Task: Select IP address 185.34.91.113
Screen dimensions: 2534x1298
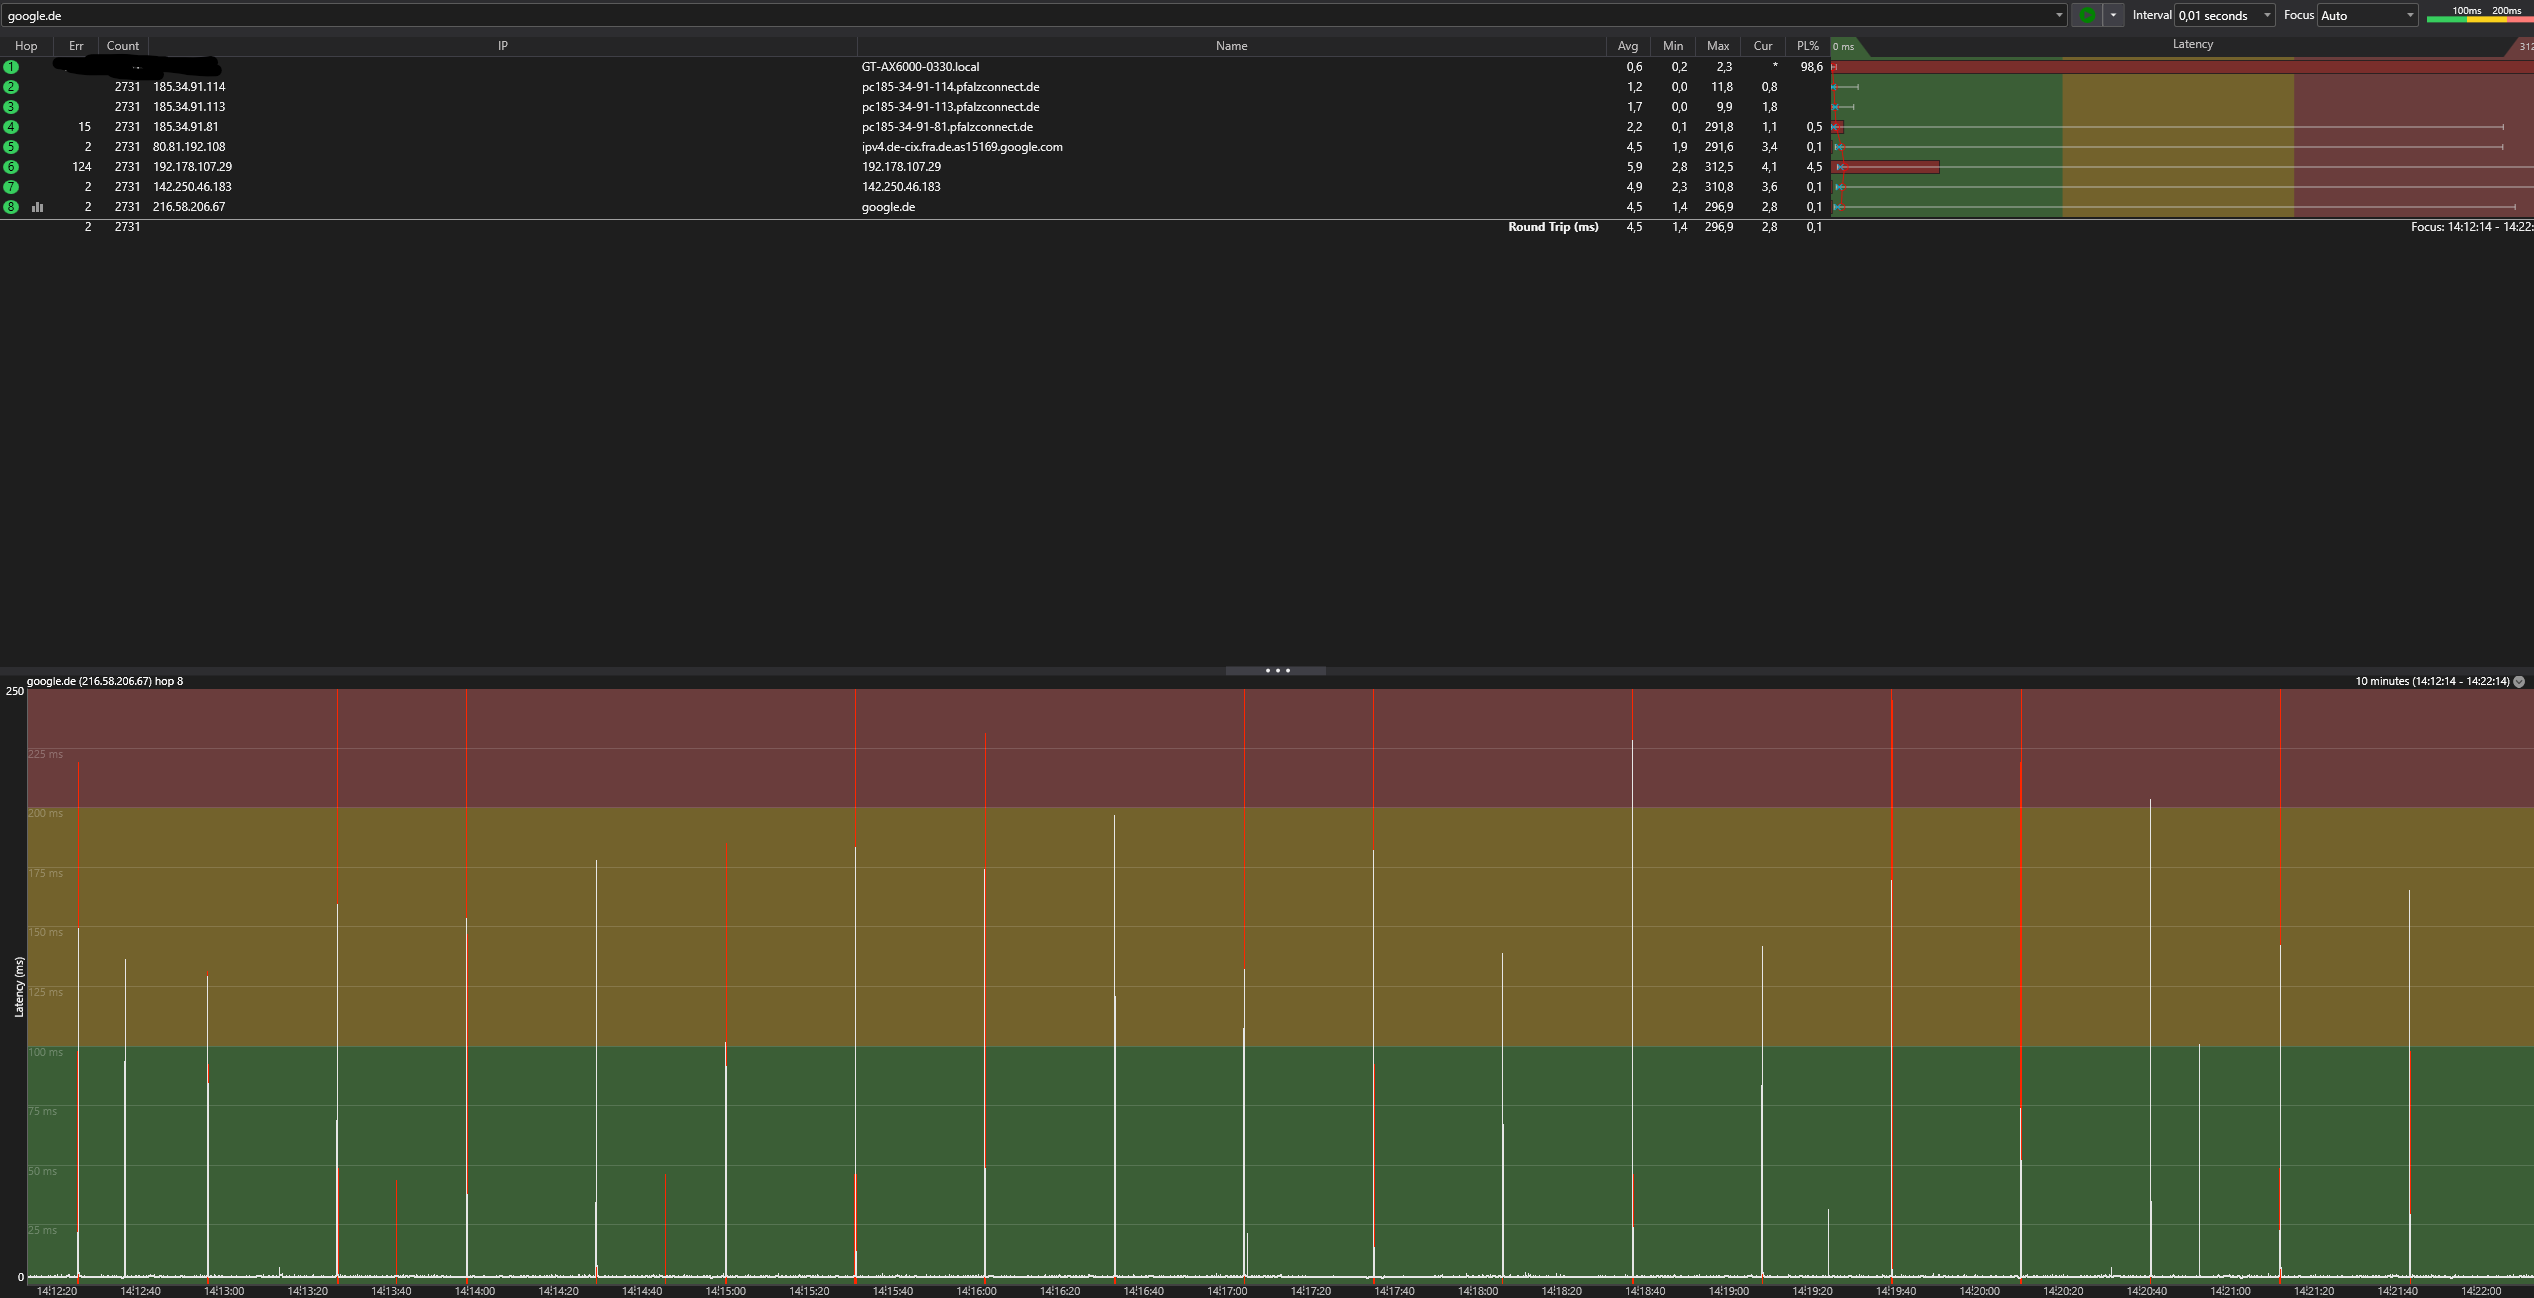Action: click(x=189, y=107)
